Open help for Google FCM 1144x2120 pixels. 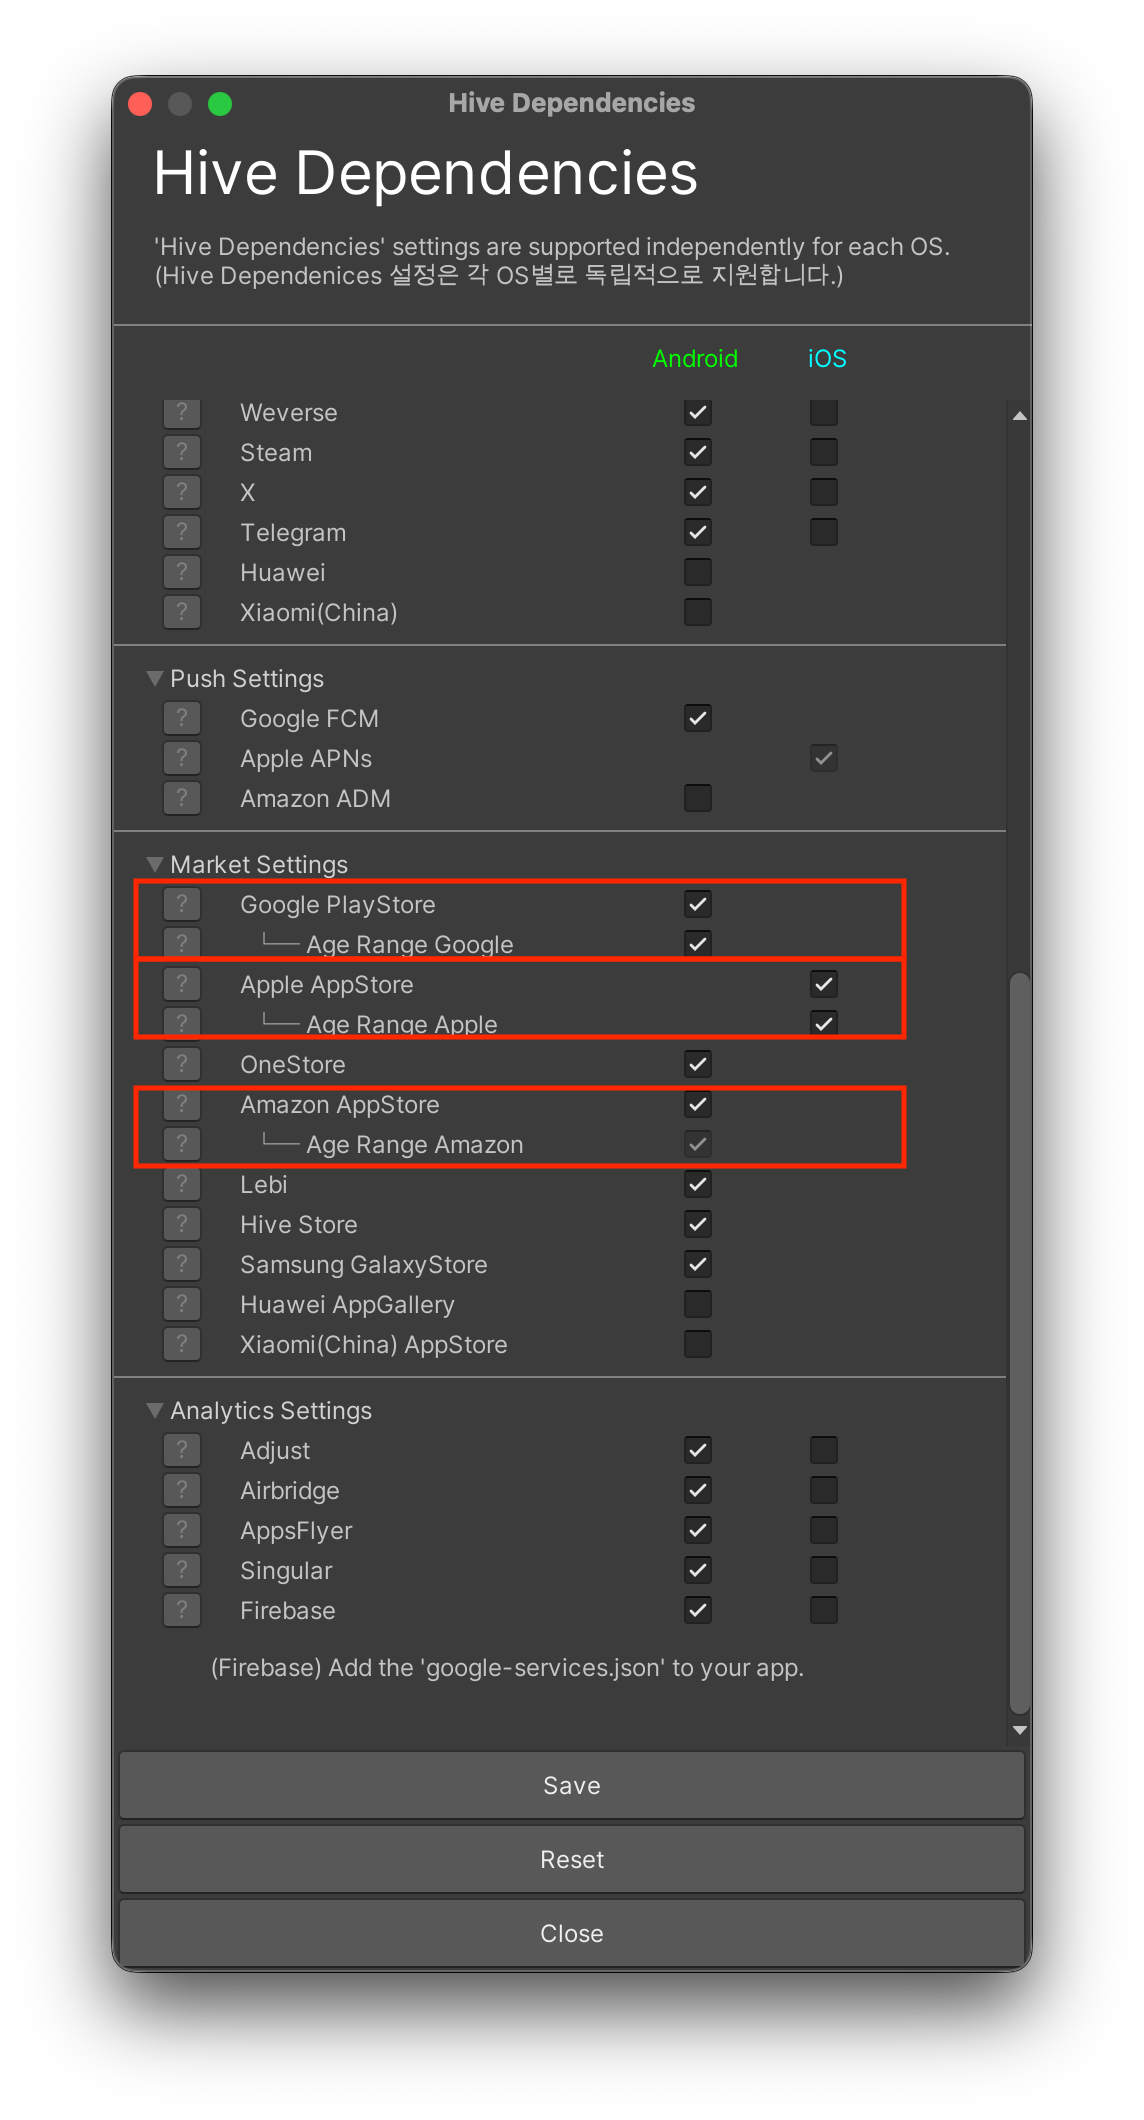pos(182,718)
